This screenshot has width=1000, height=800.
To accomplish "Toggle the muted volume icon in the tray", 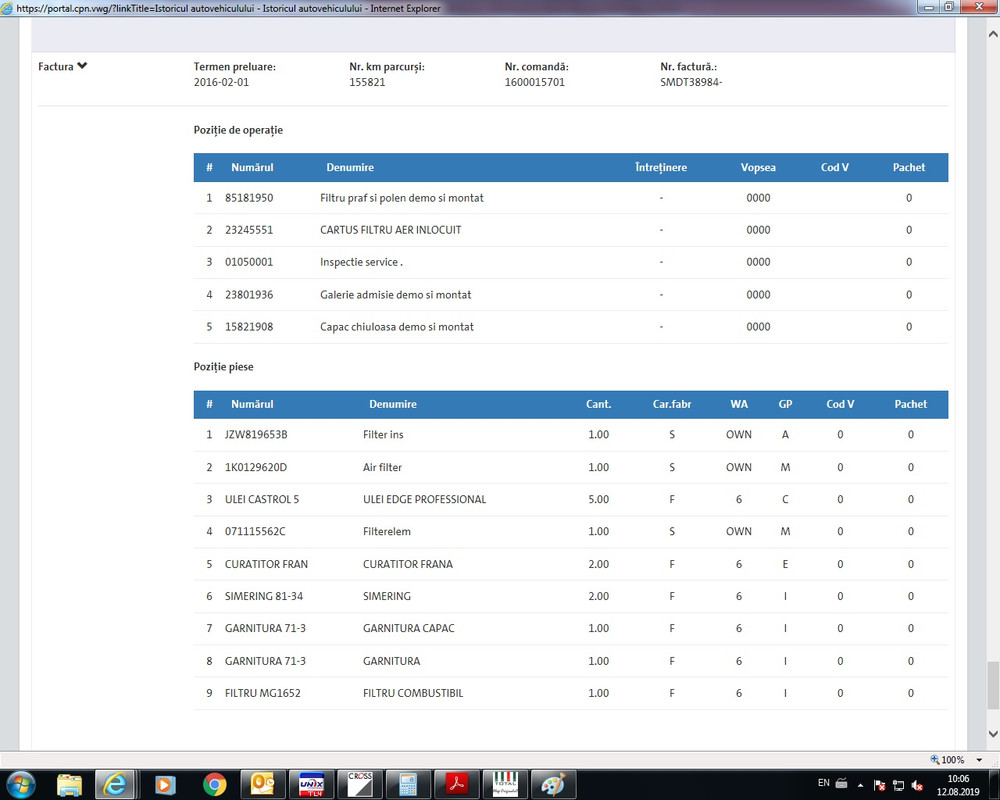I will 917,785.
